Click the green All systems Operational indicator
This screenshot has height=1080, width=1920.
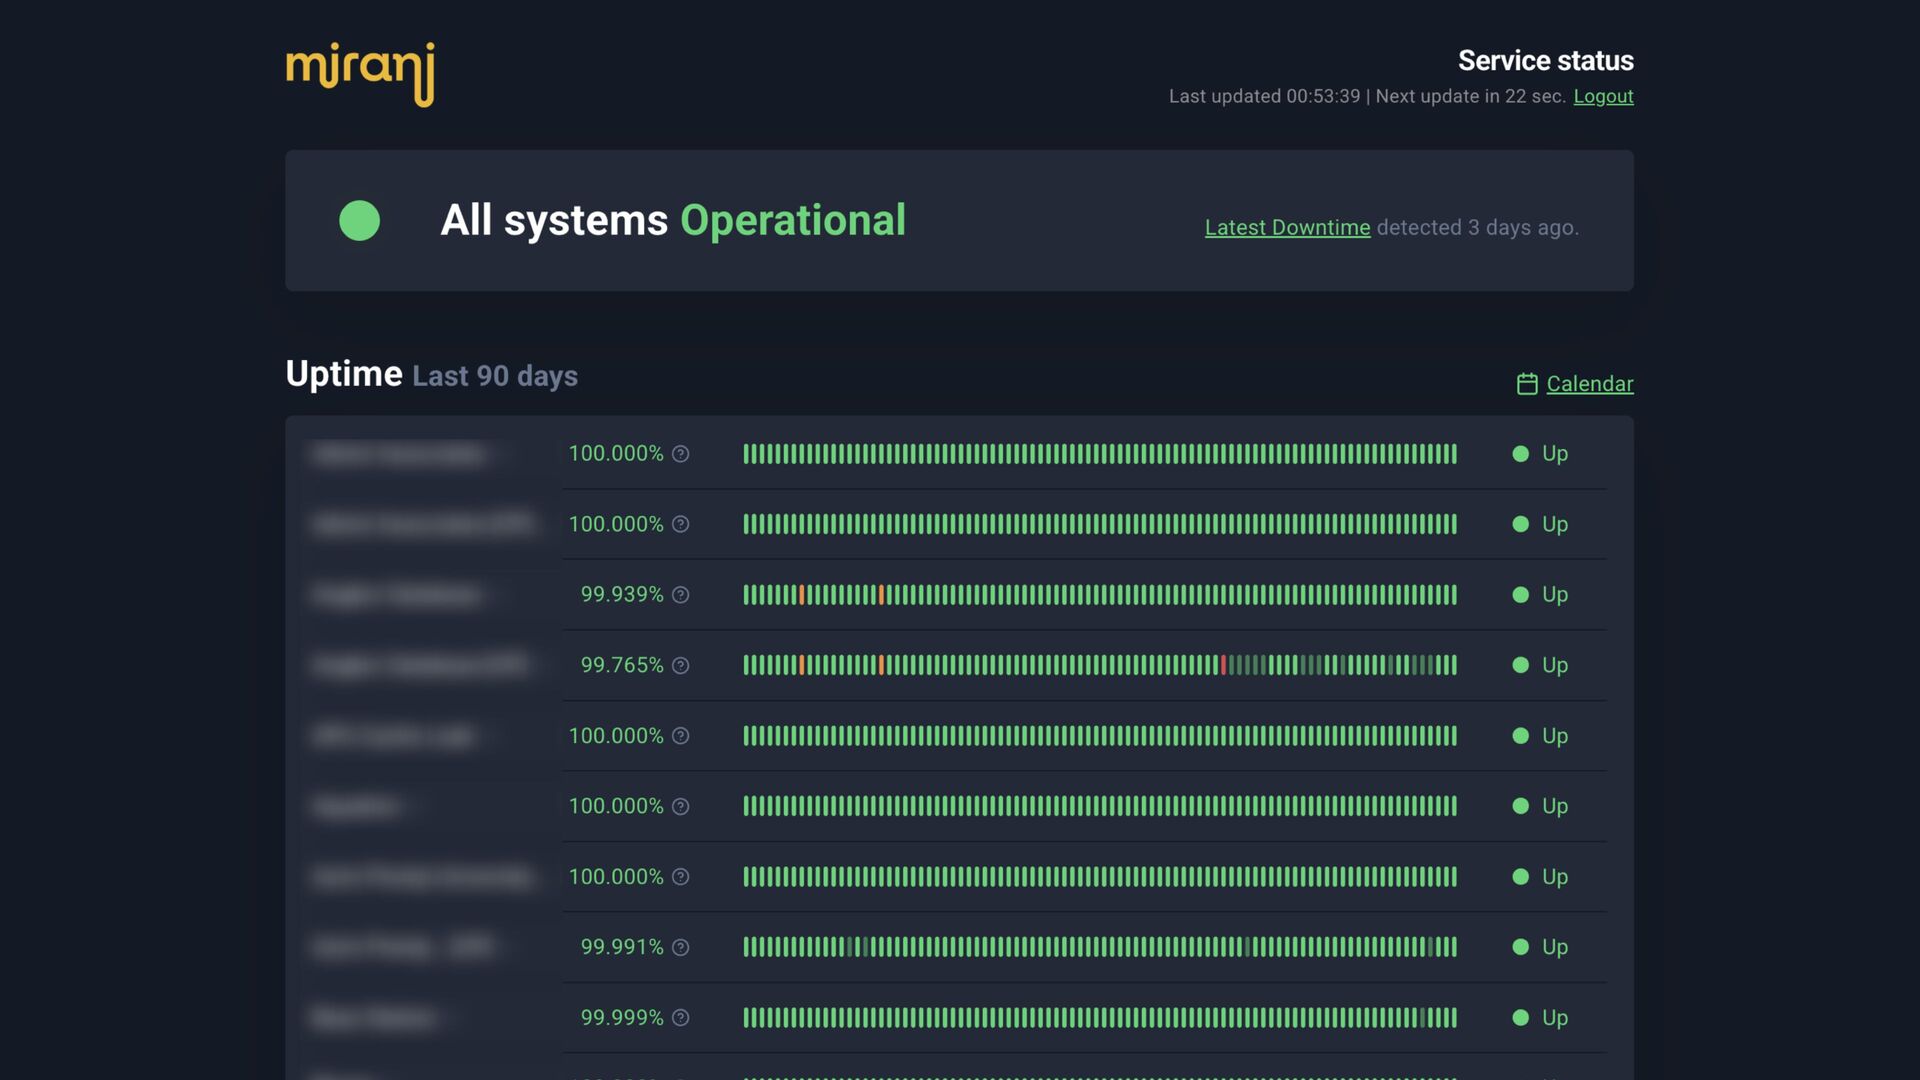(359, 221)
